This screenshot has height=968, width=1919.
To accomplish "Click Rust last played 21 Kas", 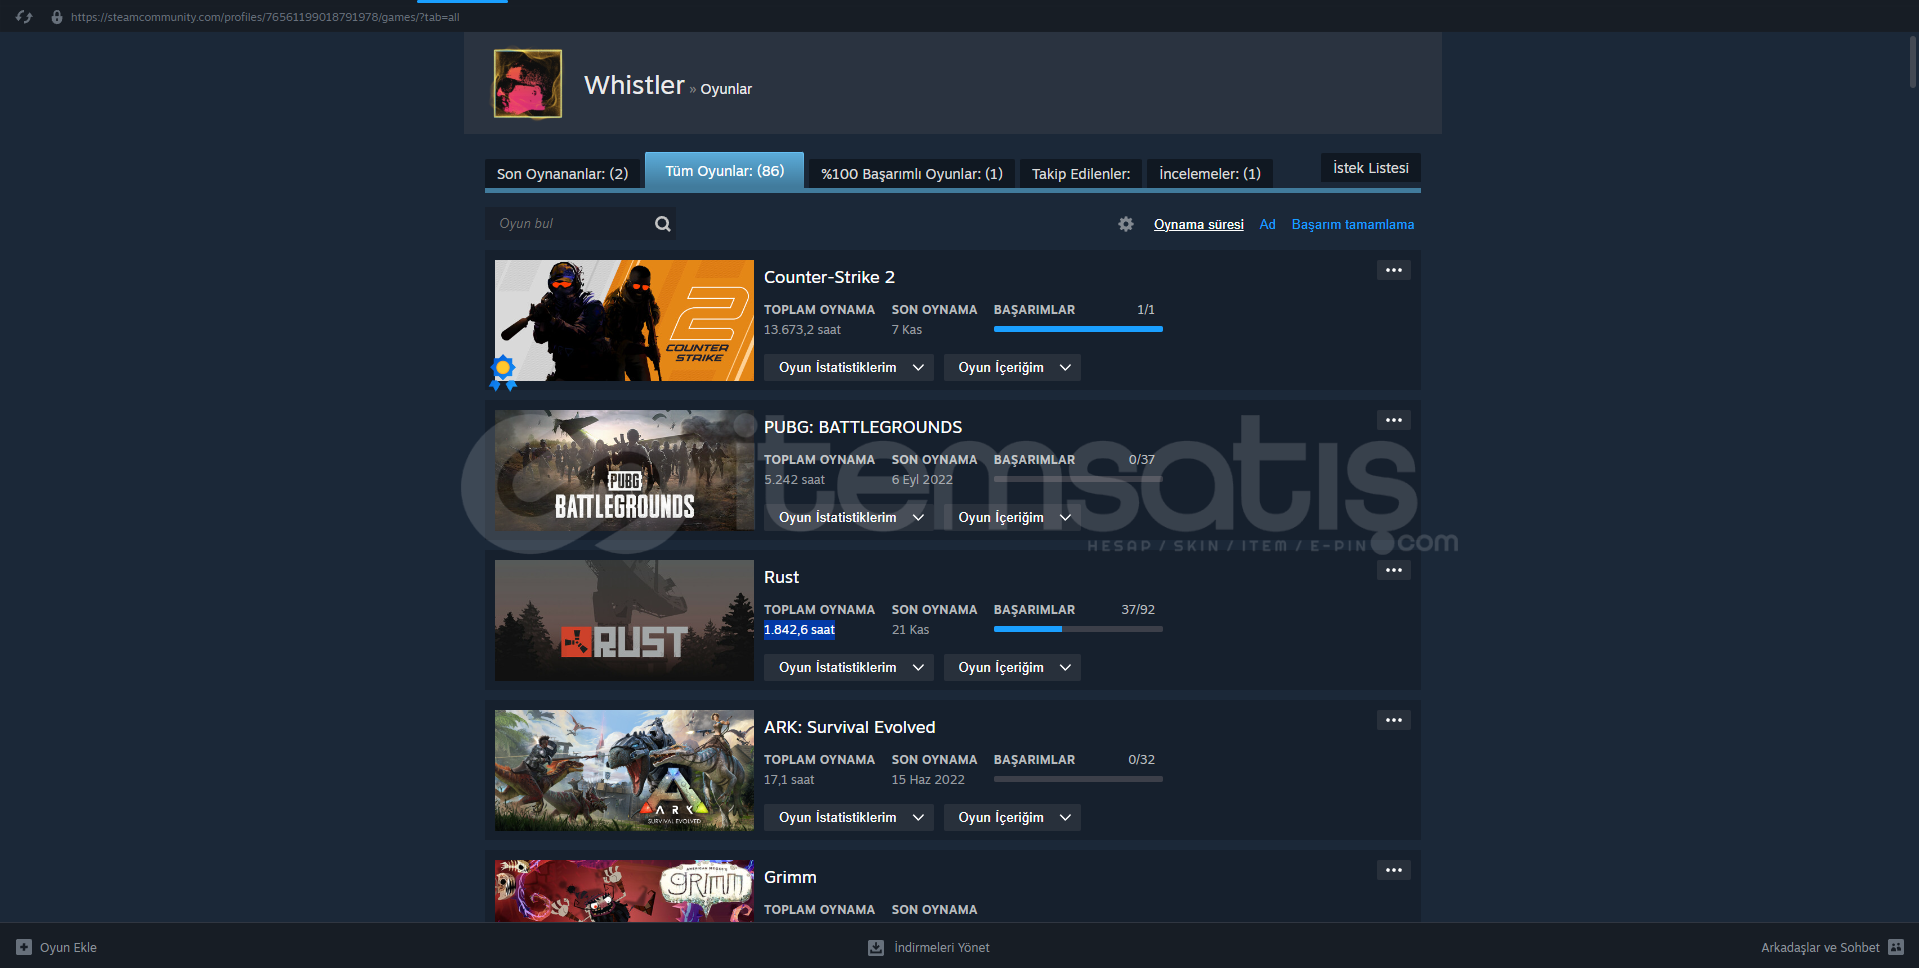I will (910, 630).
